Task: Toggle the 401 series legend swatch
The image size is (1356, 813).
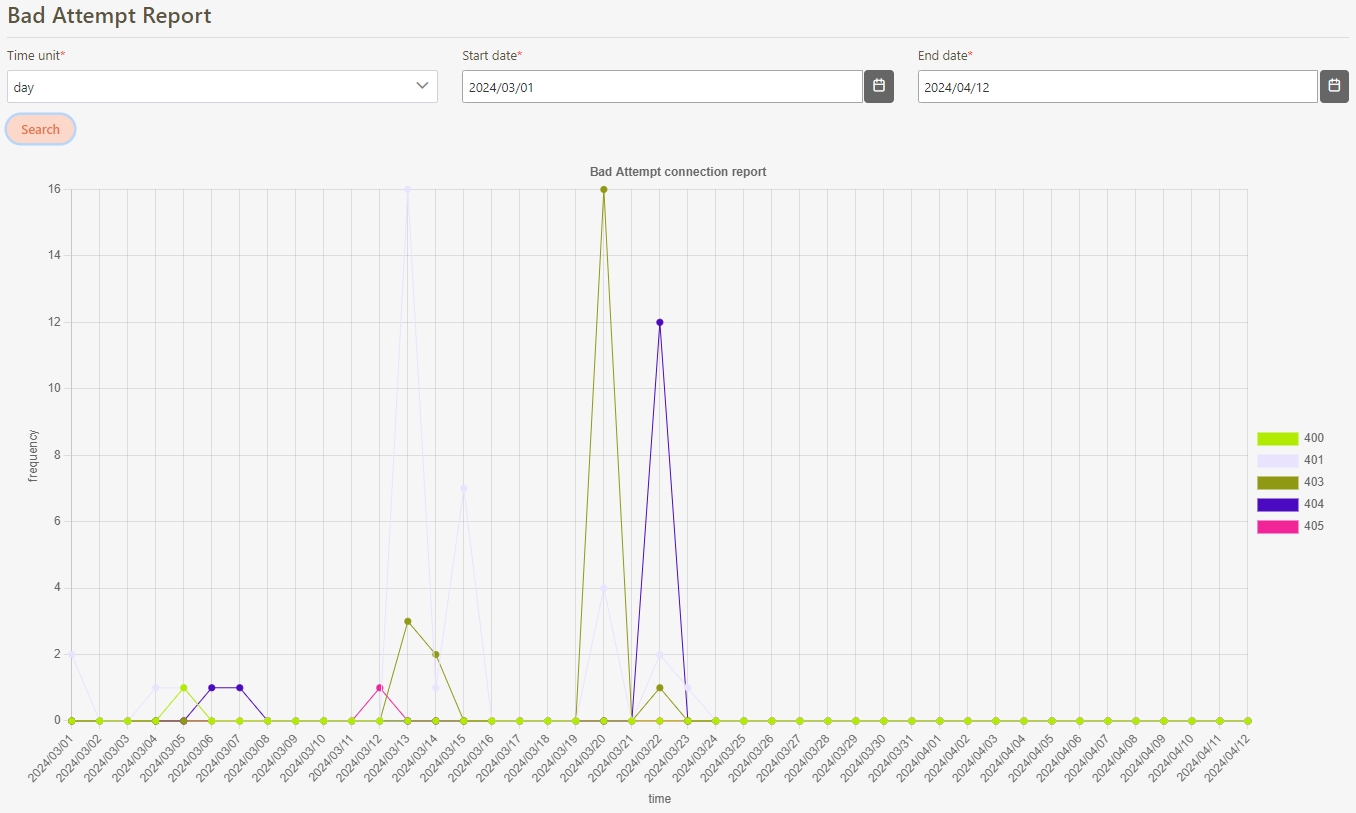Action: tap(1277, 460)
